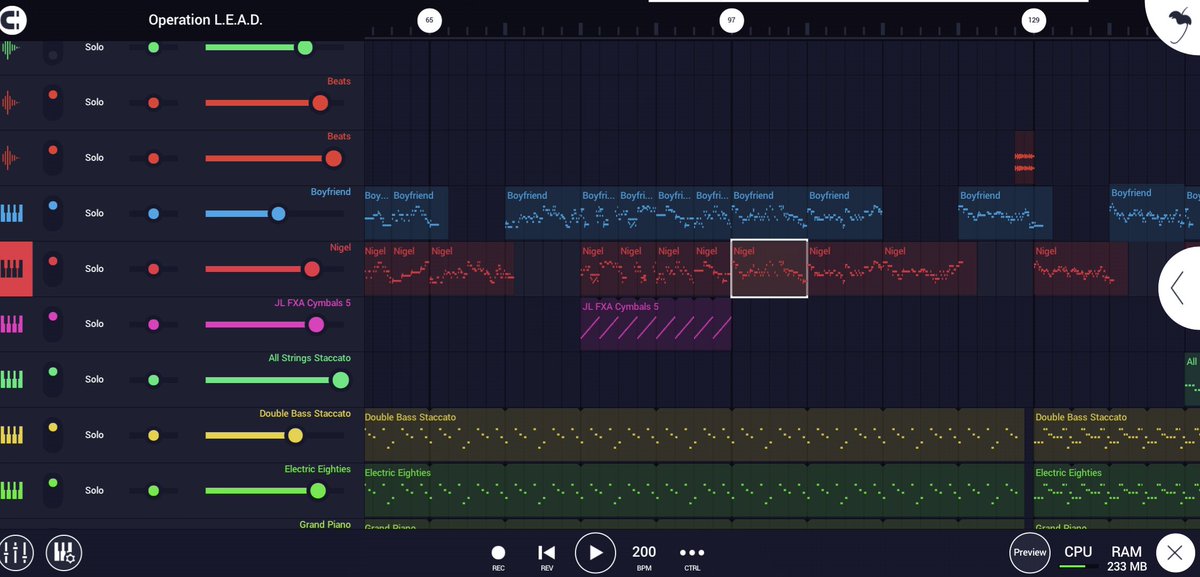Image resolution: width=1200 pixels, height=577 pixels.
Task: Adjust the Boyfriend volume slider
Action: pos(277,214)
